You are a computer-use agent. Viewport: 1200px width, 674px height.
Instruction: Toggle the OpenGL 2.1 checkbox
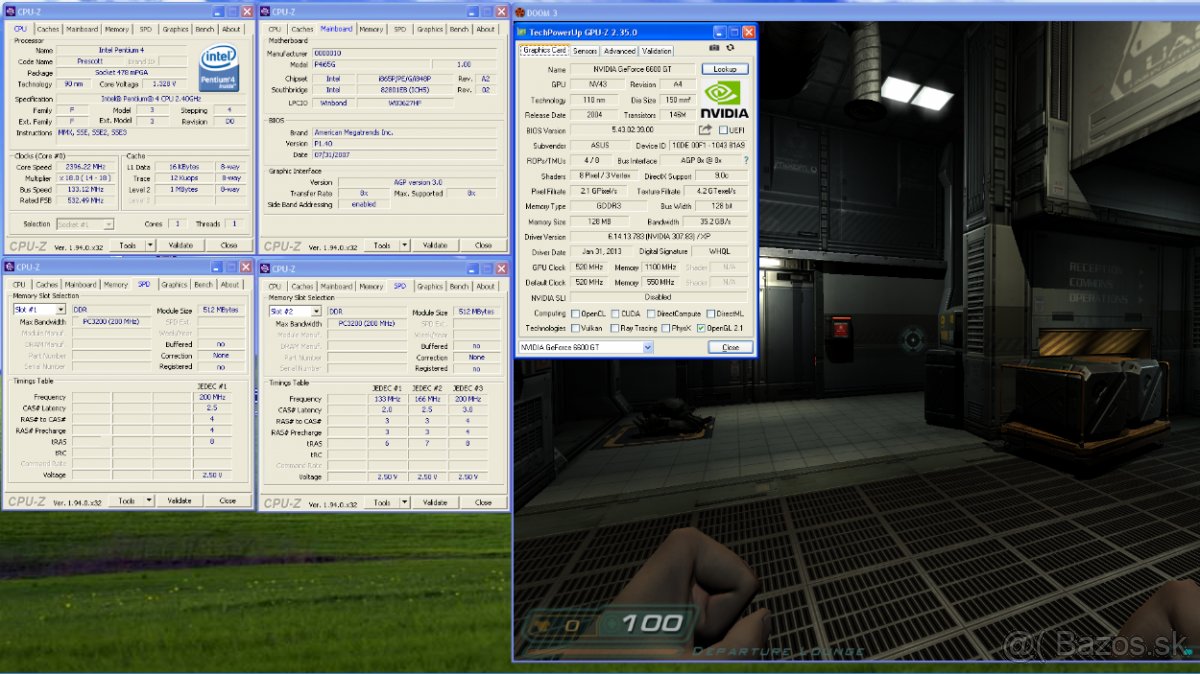click(699, 328)
